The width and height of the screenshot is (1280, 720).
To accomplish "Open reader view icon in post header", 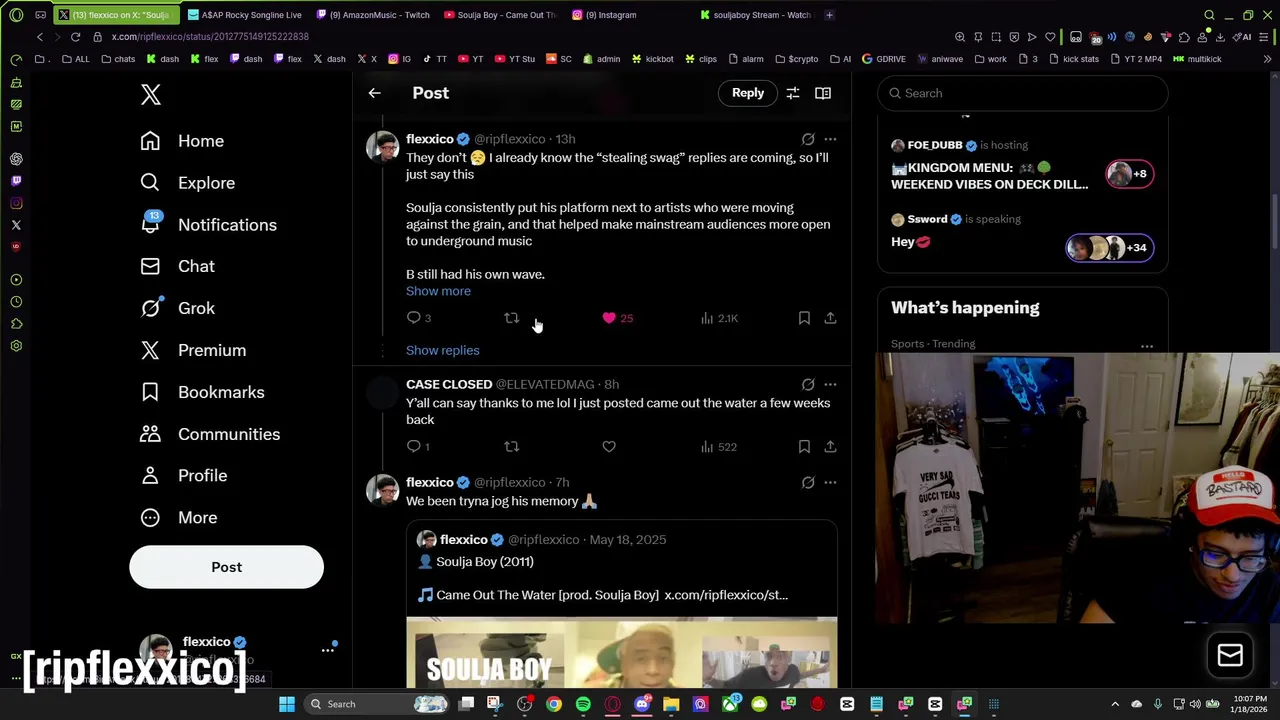I will 823,93.
